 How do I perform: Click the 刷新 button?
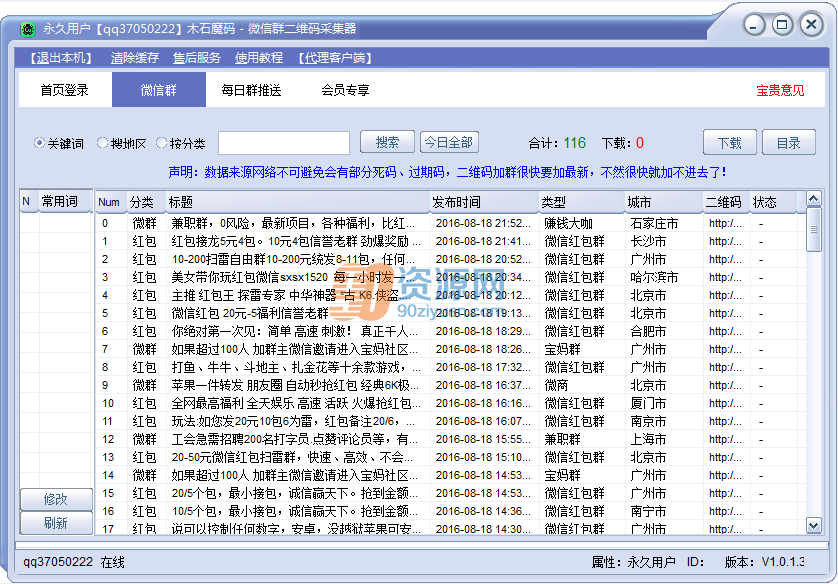56,523
